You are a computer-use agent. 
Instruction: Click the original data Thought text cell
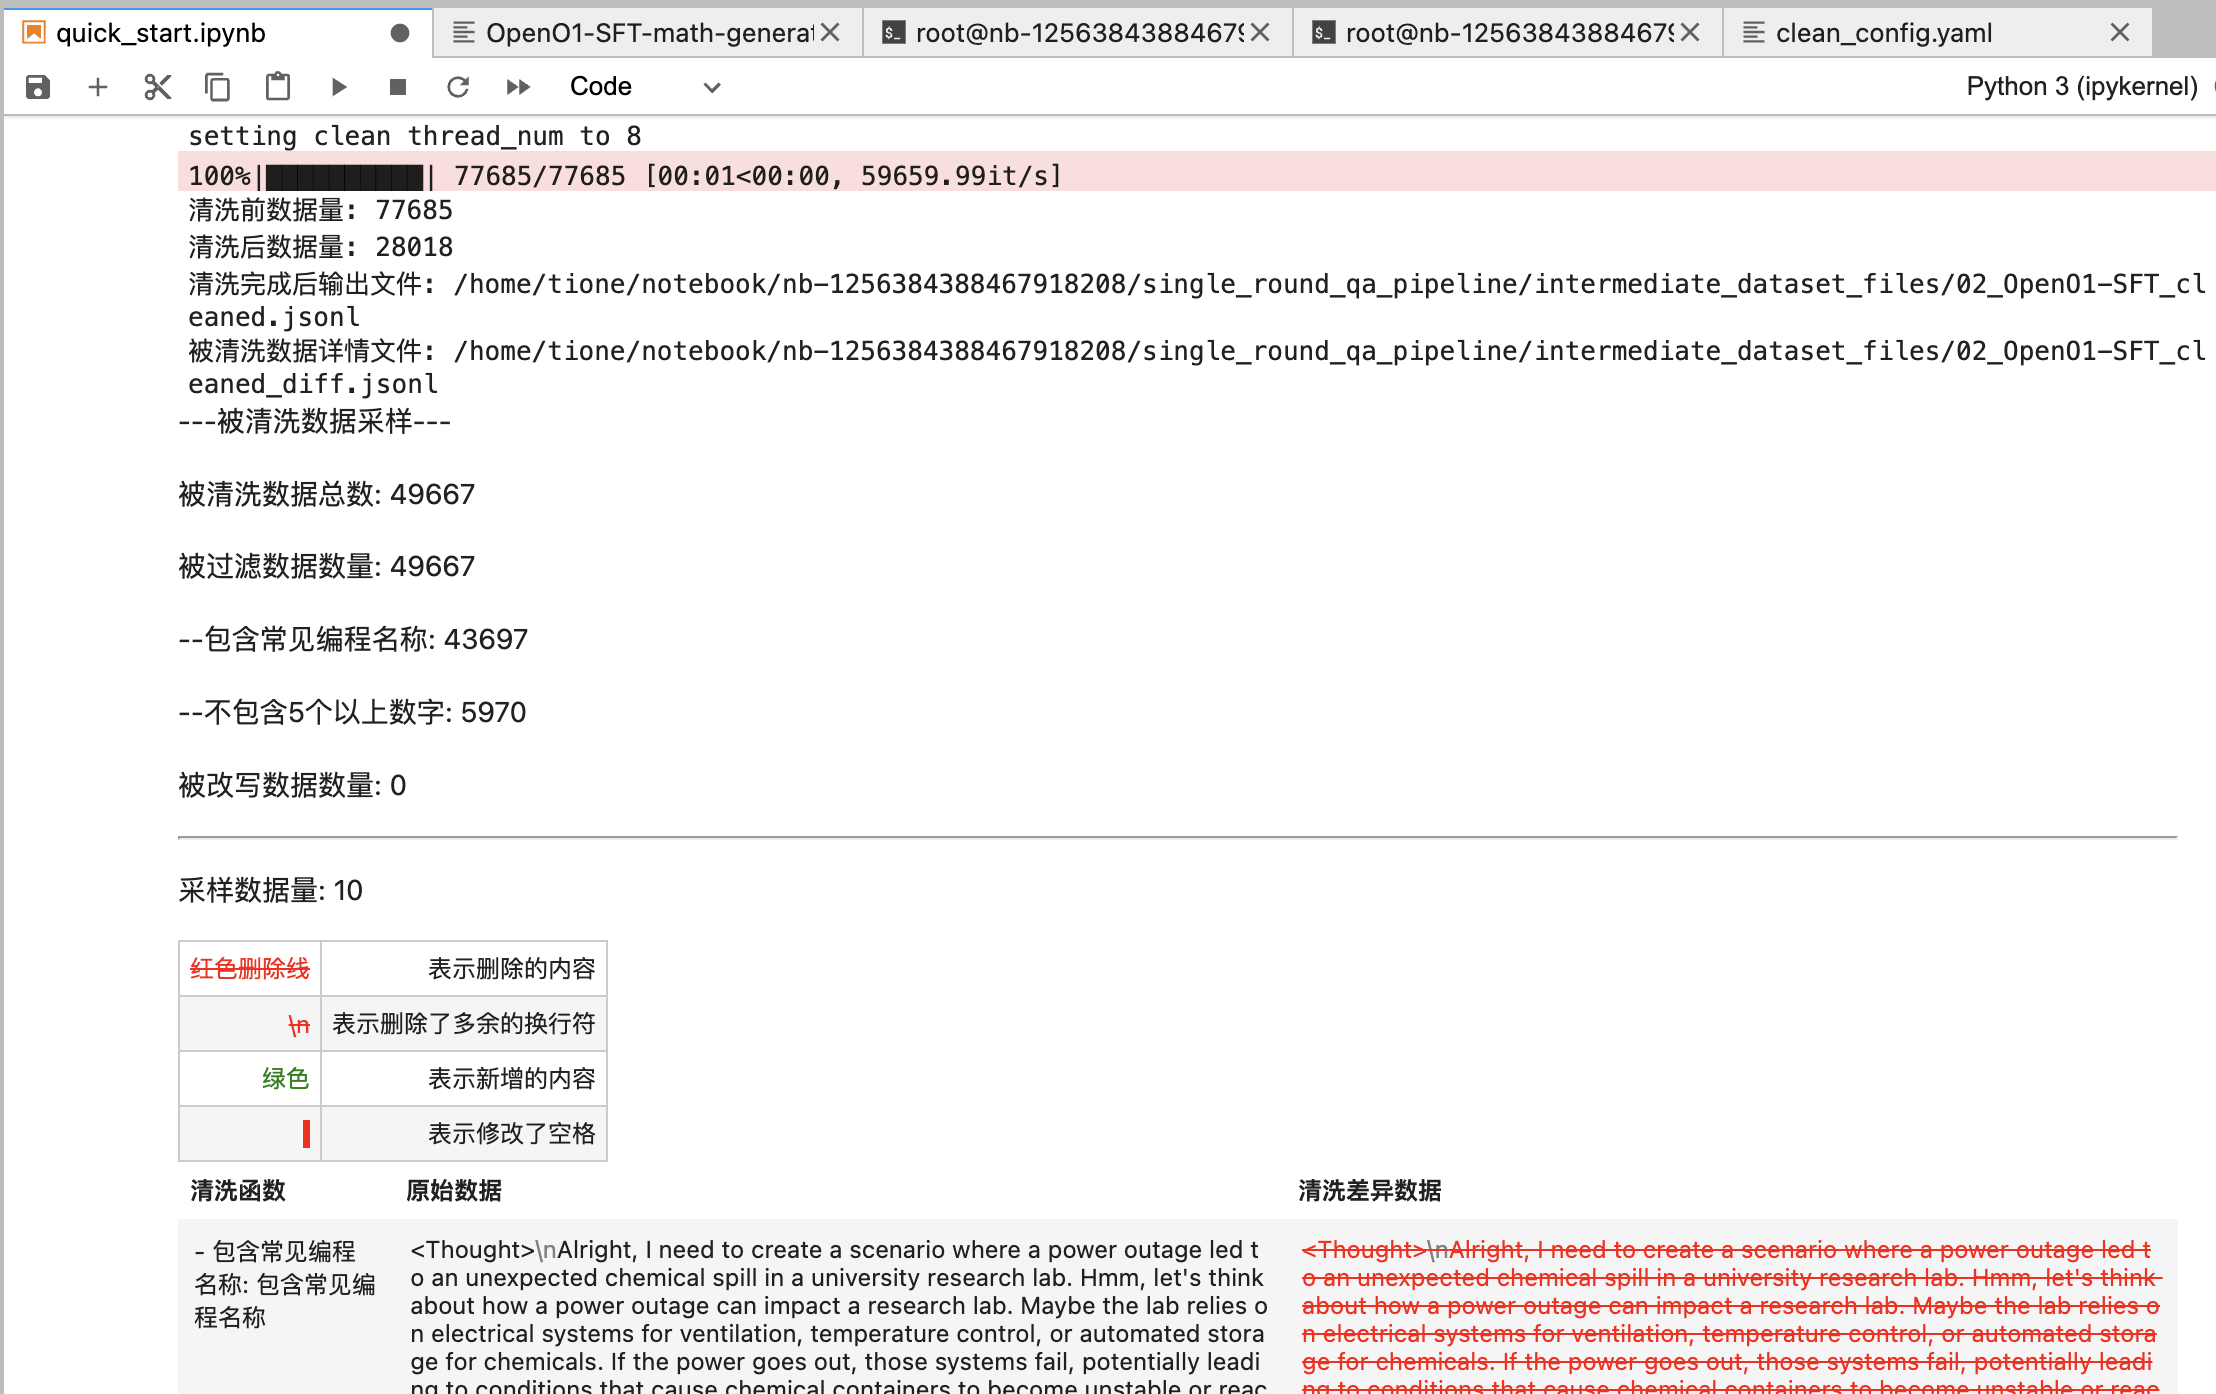pyautogui.click(x=839, y=1315)
